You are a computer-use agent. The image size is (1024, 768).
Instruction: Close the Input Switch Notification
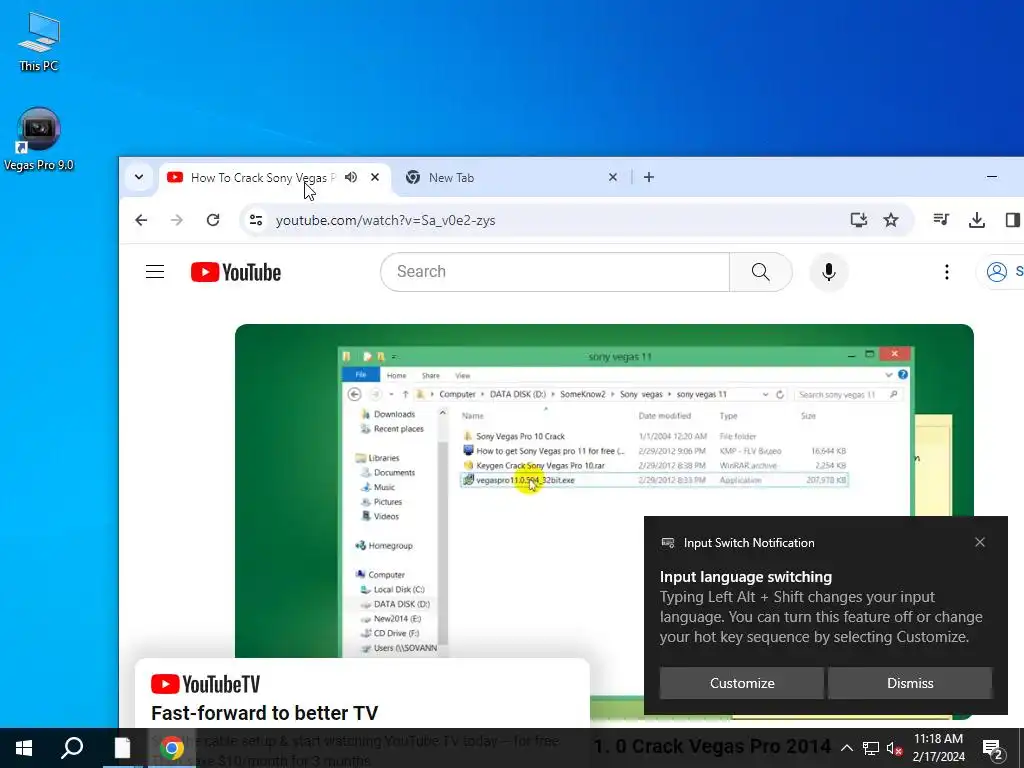tap(980, 542)
